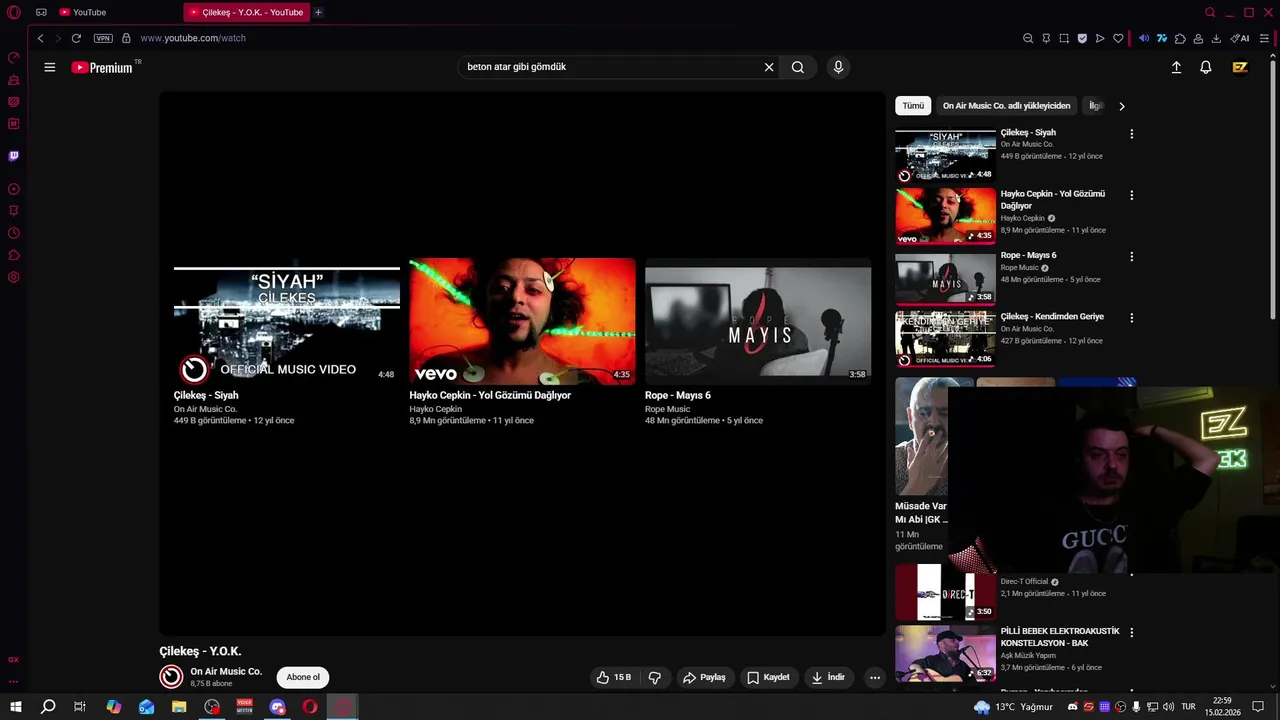1280x720 pixels.
Task: Switch to the 'YouTube' browser tab
Action: click(x=82, y=12)
